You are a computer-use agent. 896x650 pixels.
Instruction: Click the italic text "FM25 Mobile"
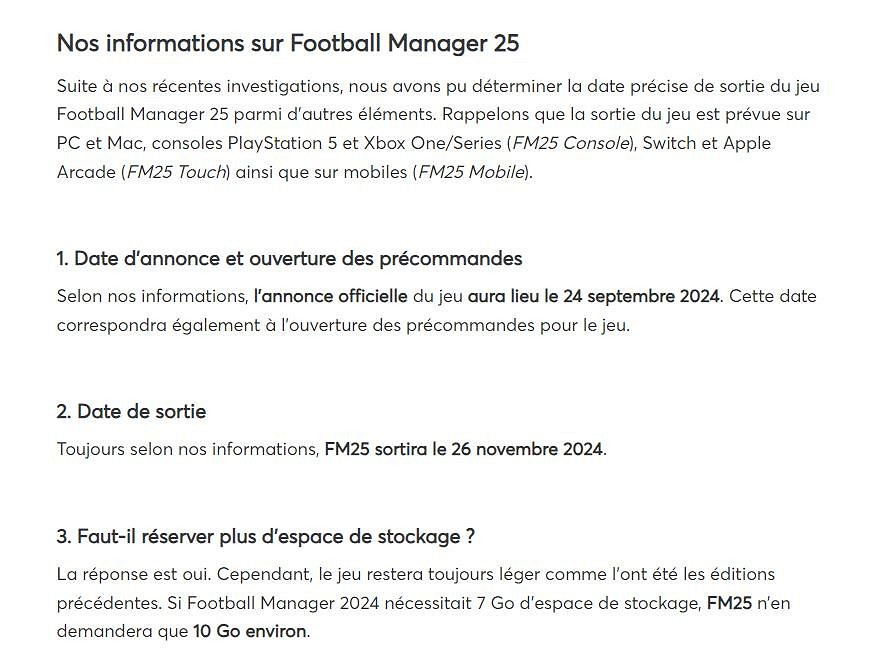(471, 172)
